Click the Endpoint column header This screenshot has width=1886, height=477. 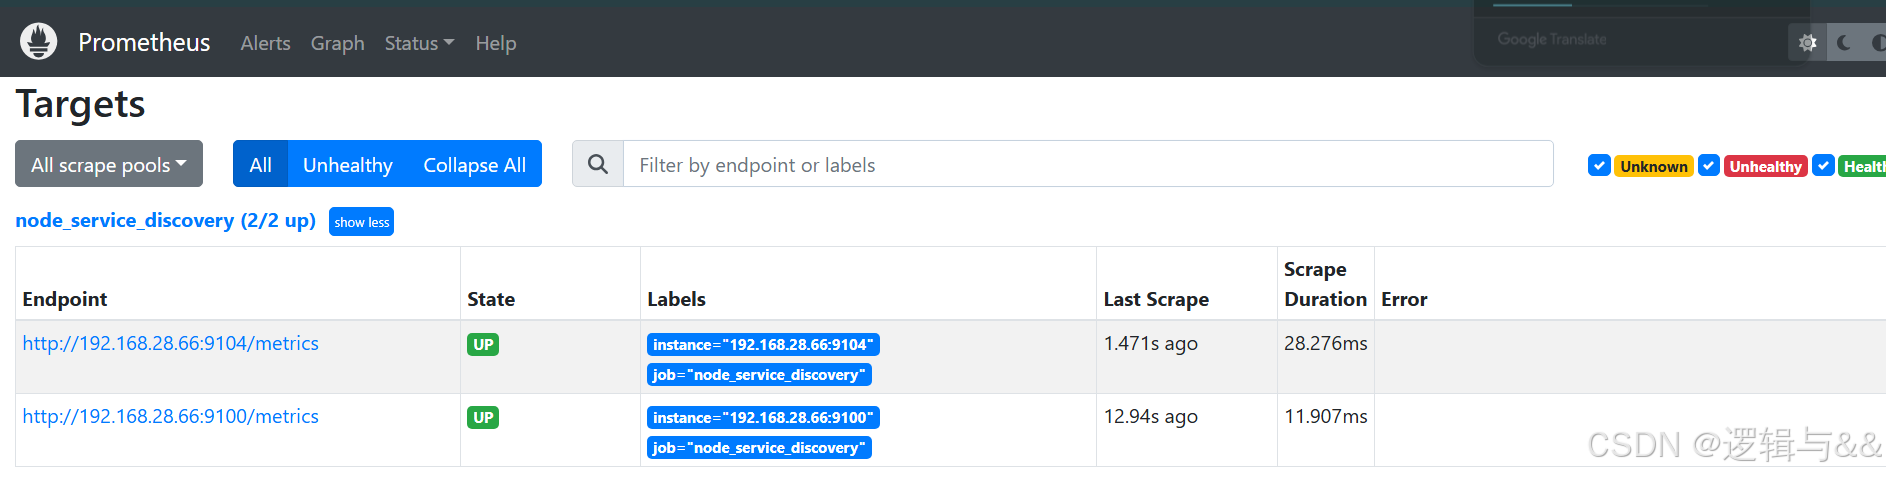[x=65, y=299]
